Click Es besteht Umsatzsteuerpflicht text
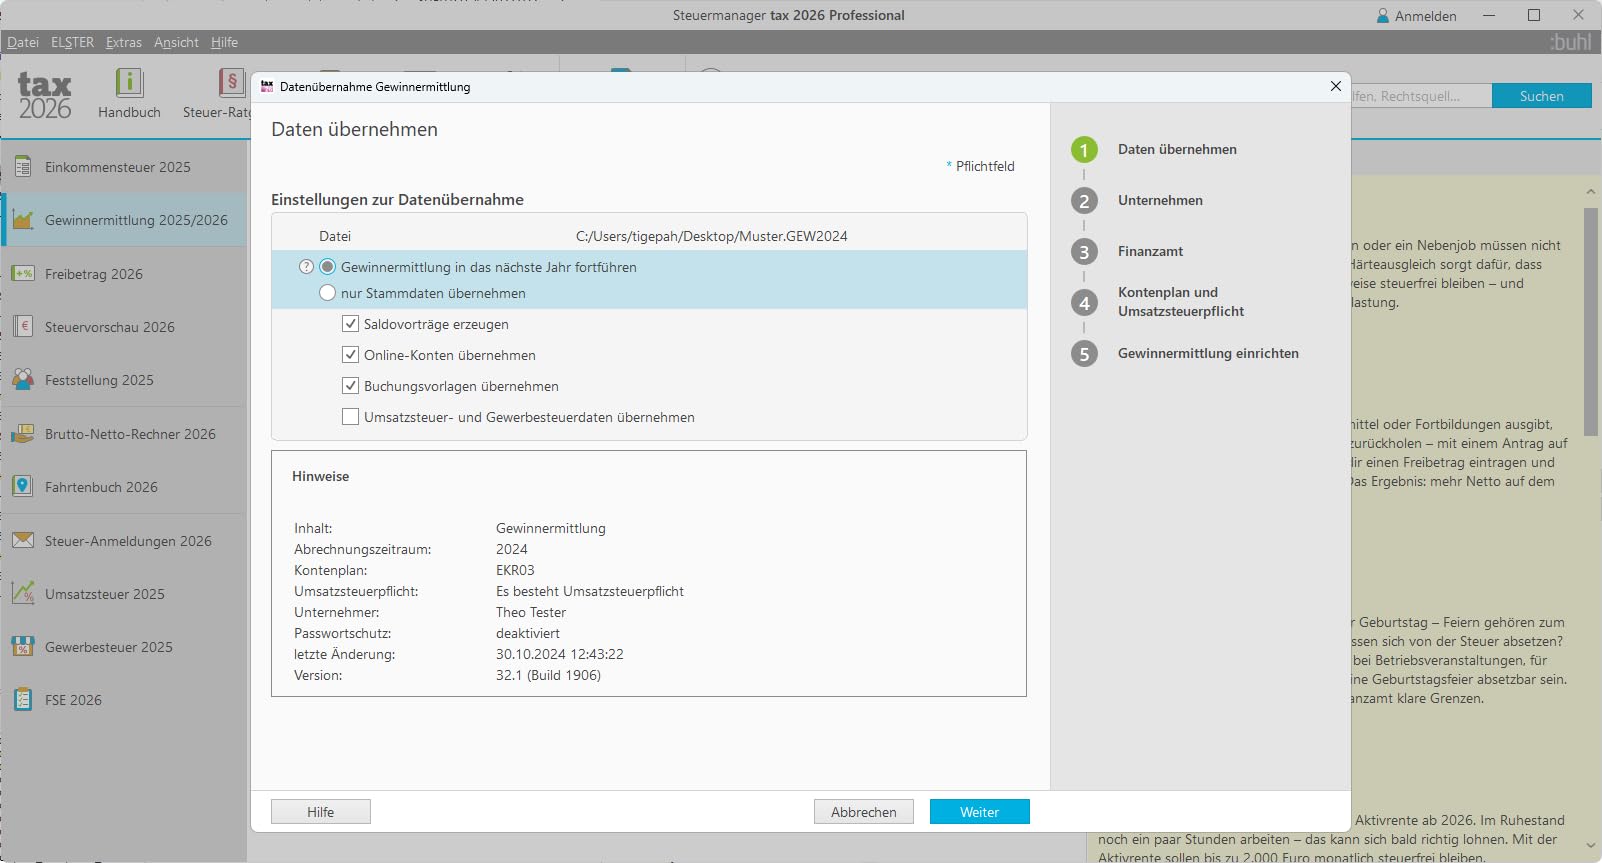1602x863 pixels. pos(590,591)
